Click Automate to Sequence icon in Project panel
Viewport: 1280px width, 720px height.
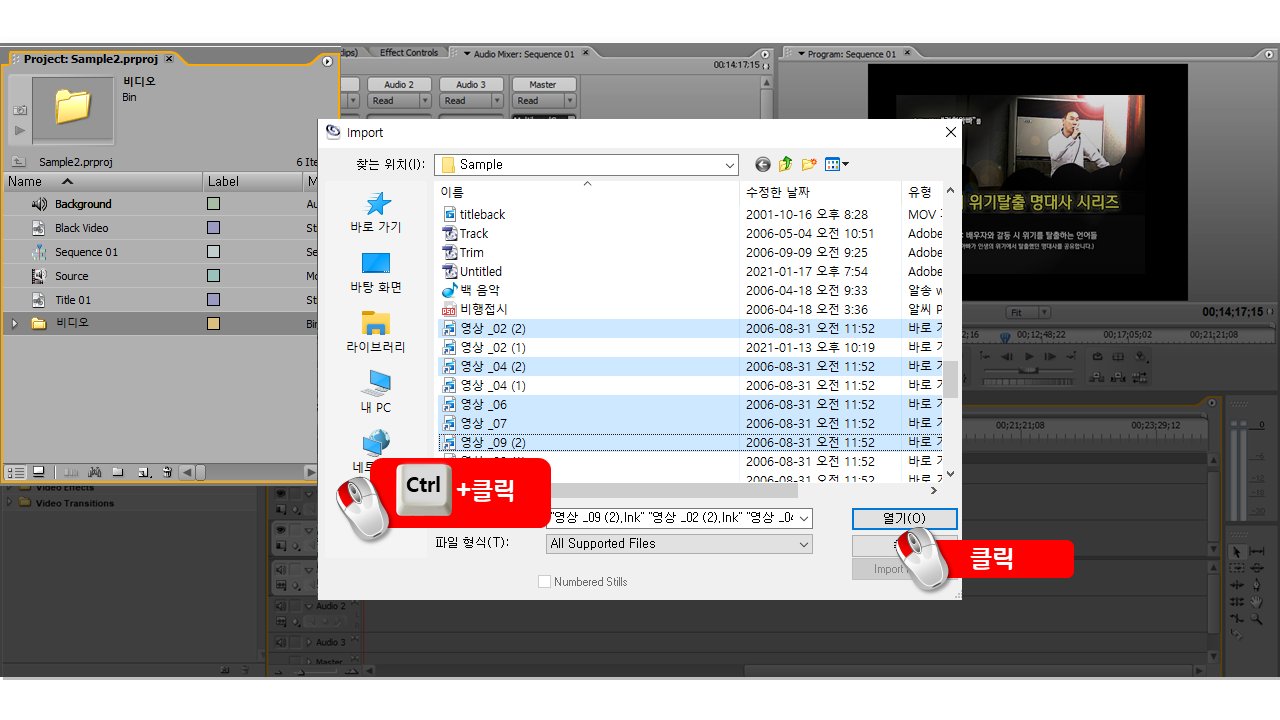pyautogui.click(x=71, y=472)
